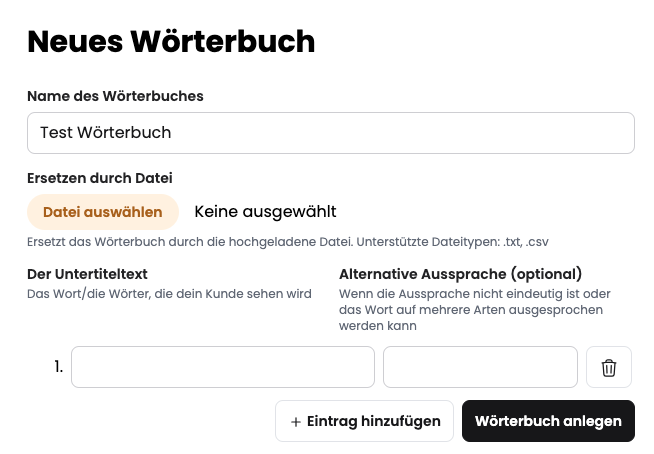The height and width of the screenshot is (454, 654).
Task: Add a new entry via Eintrag hinzufügen
Action: (364, 421)
